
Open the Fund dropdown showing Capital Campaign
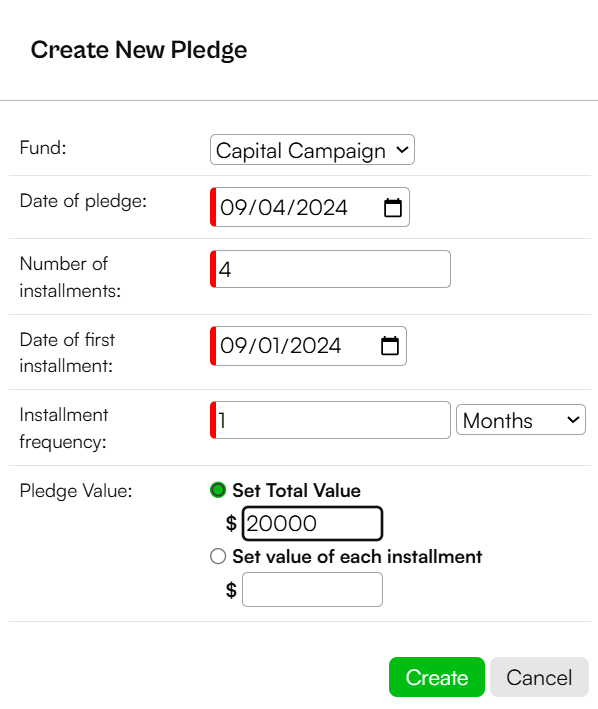click(x=312, y=150)
